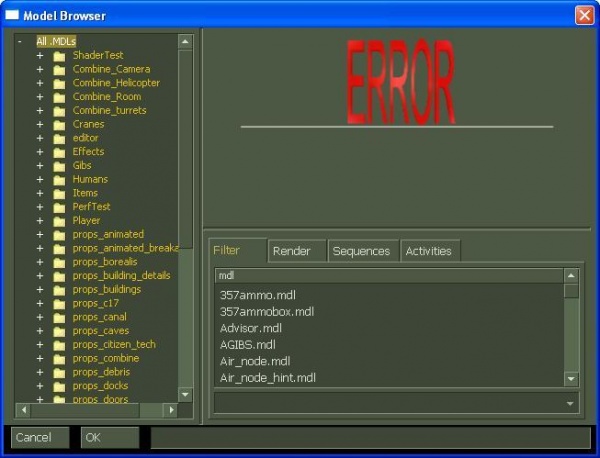Image resolution: width=600 pixels, height=458 pixels.
Task: Click the Humans folder icon
Action: (59, 180)
